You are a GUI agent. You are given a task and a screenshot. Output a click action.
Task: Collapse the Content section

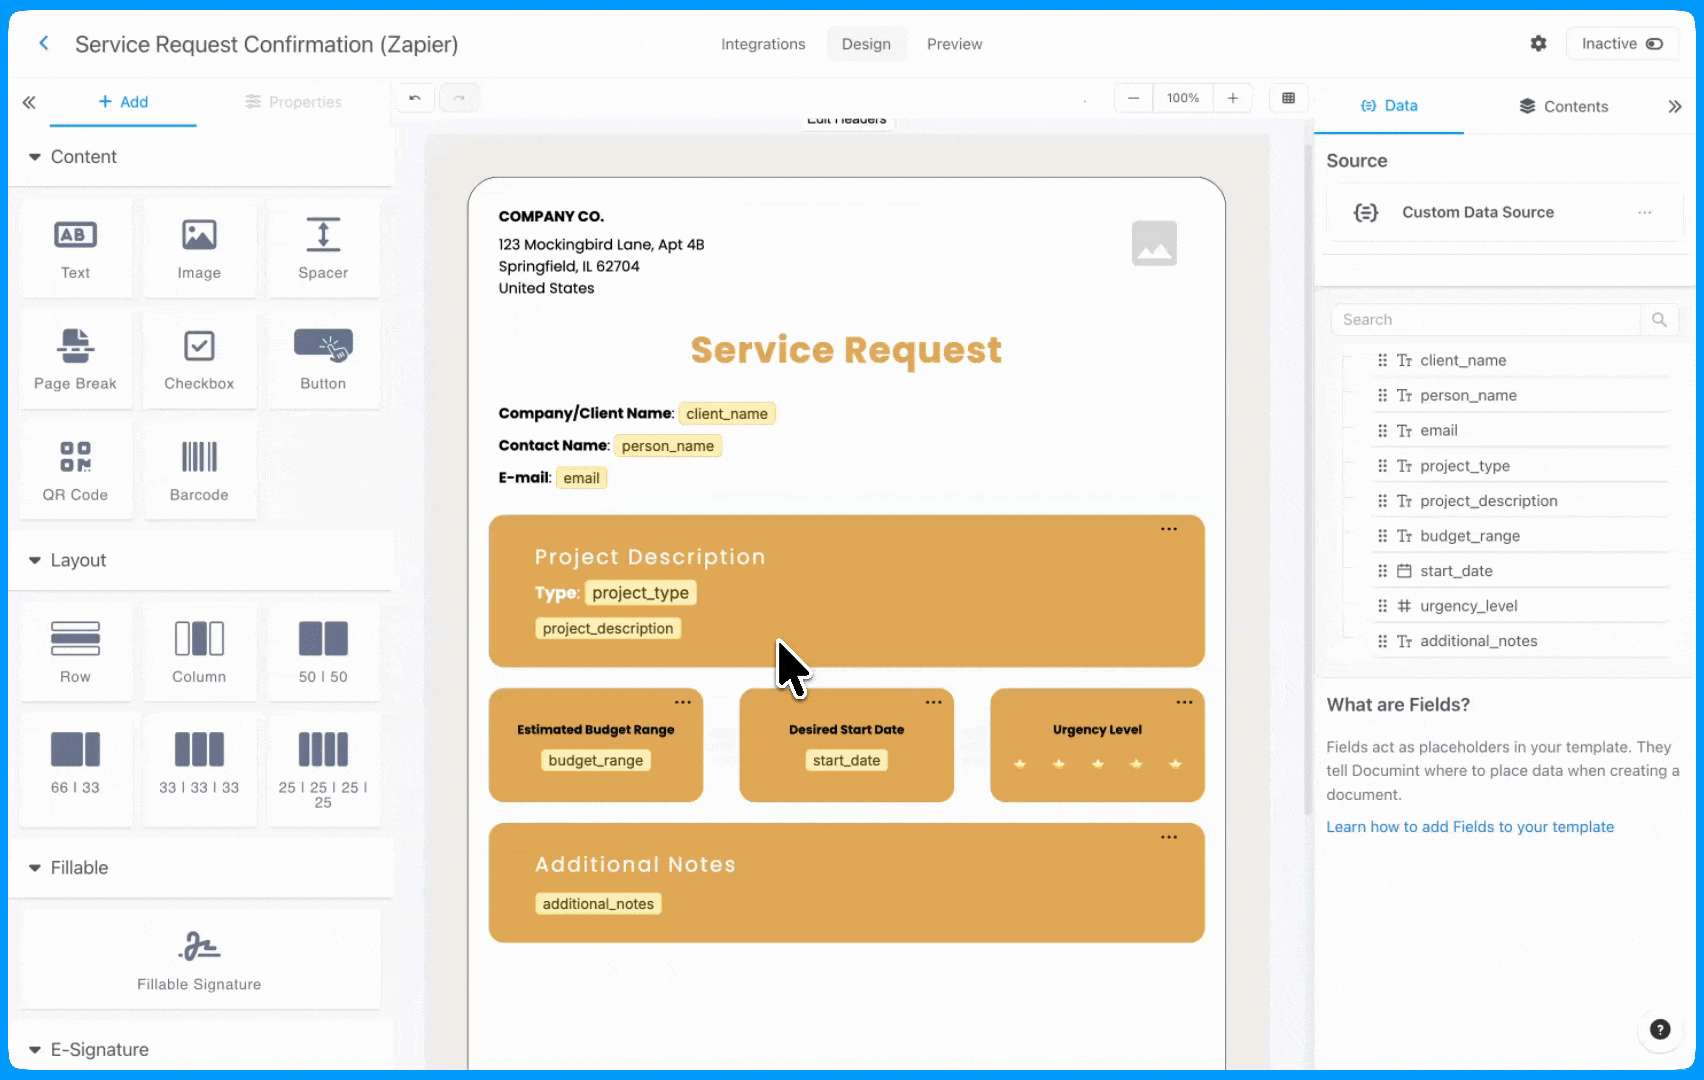coord(35,157)
